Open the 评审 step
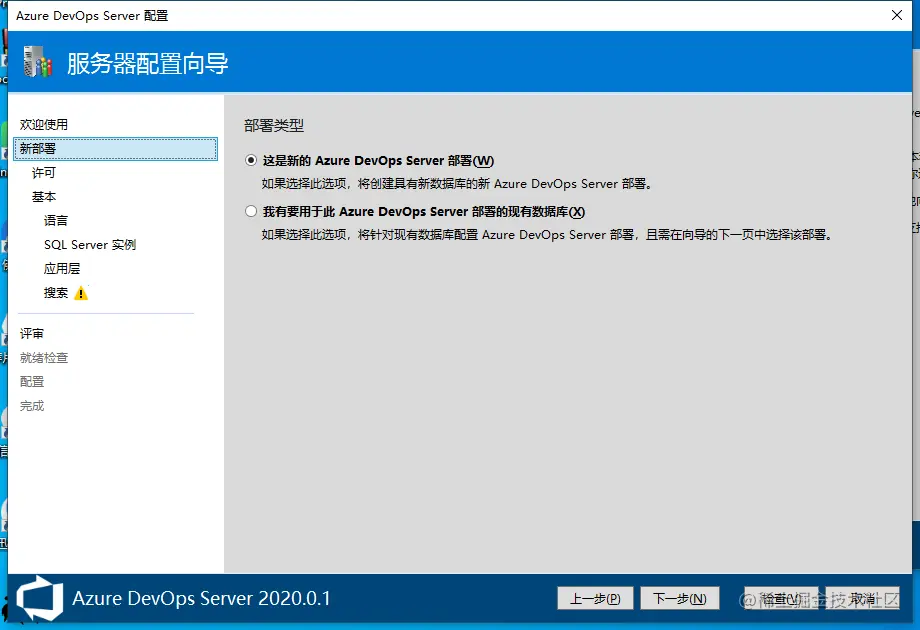 point(32,334)
